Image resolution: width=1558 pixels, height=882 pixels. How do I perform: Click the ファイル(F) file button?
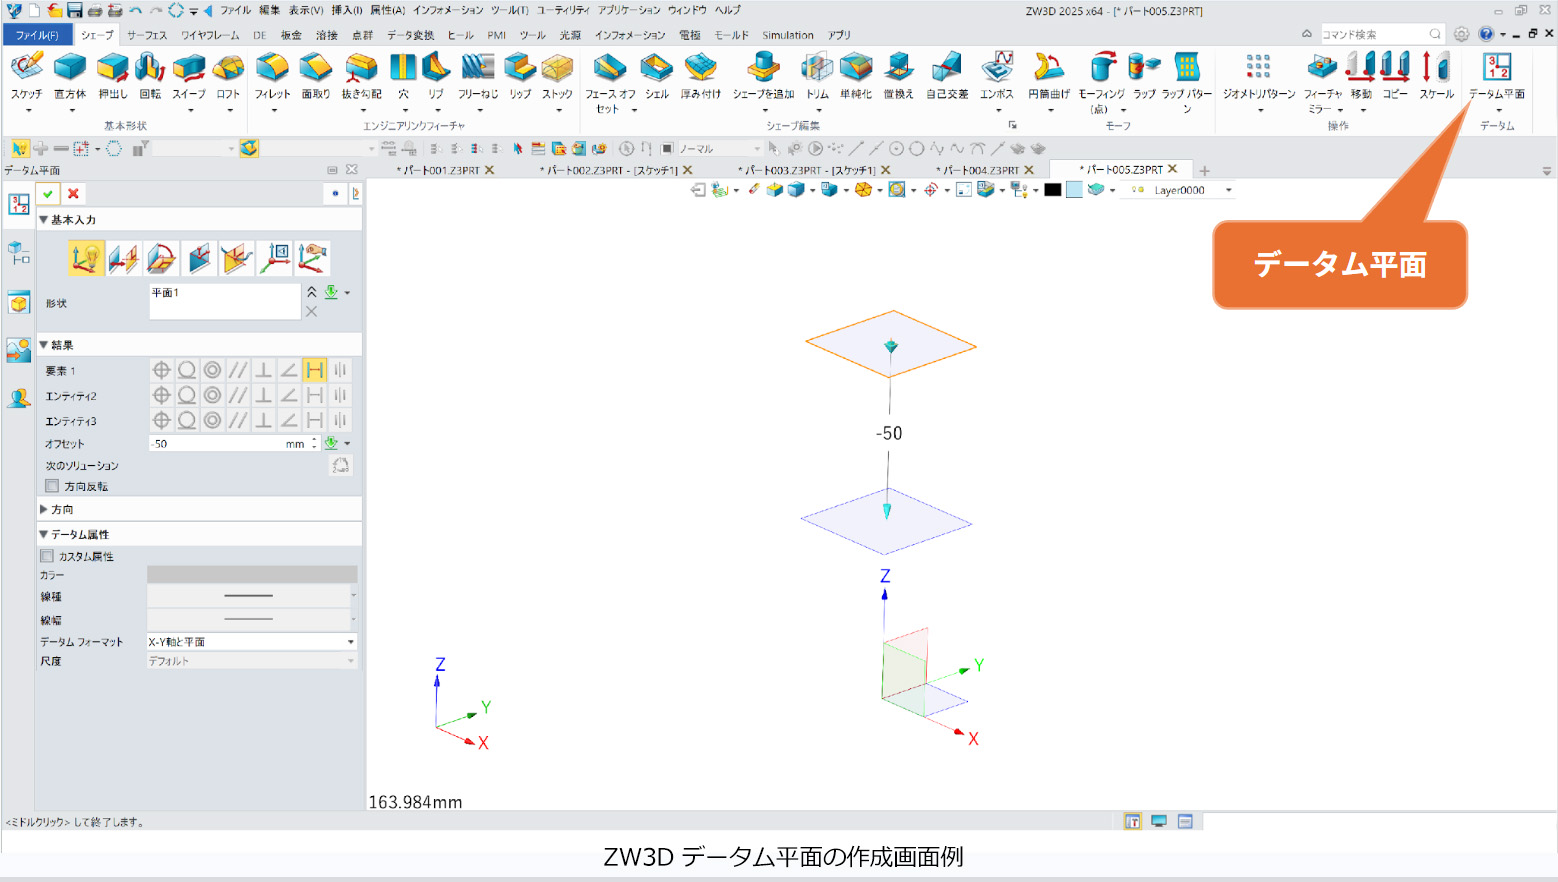(37, 35)
